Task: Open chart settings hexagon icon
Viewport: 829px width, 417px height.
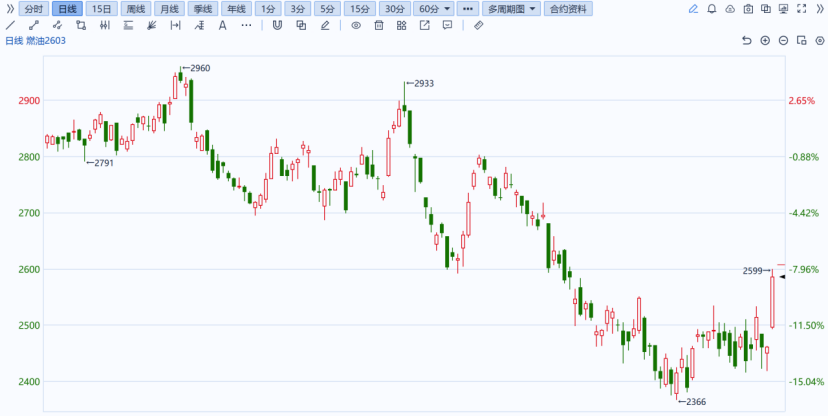Action: 820,41
